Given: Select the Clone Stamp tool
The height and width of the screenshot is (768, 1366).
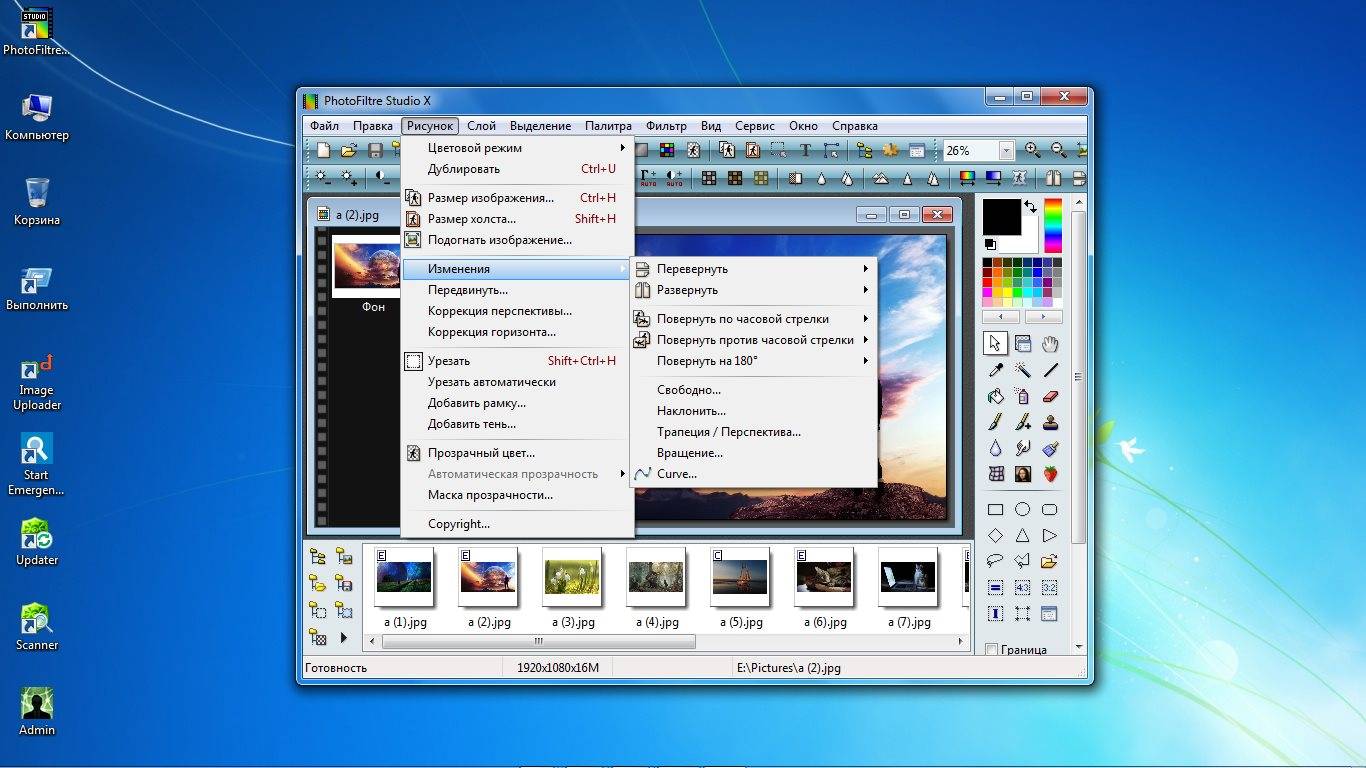Looking at the screenshot, I should tap(1050, 422).
